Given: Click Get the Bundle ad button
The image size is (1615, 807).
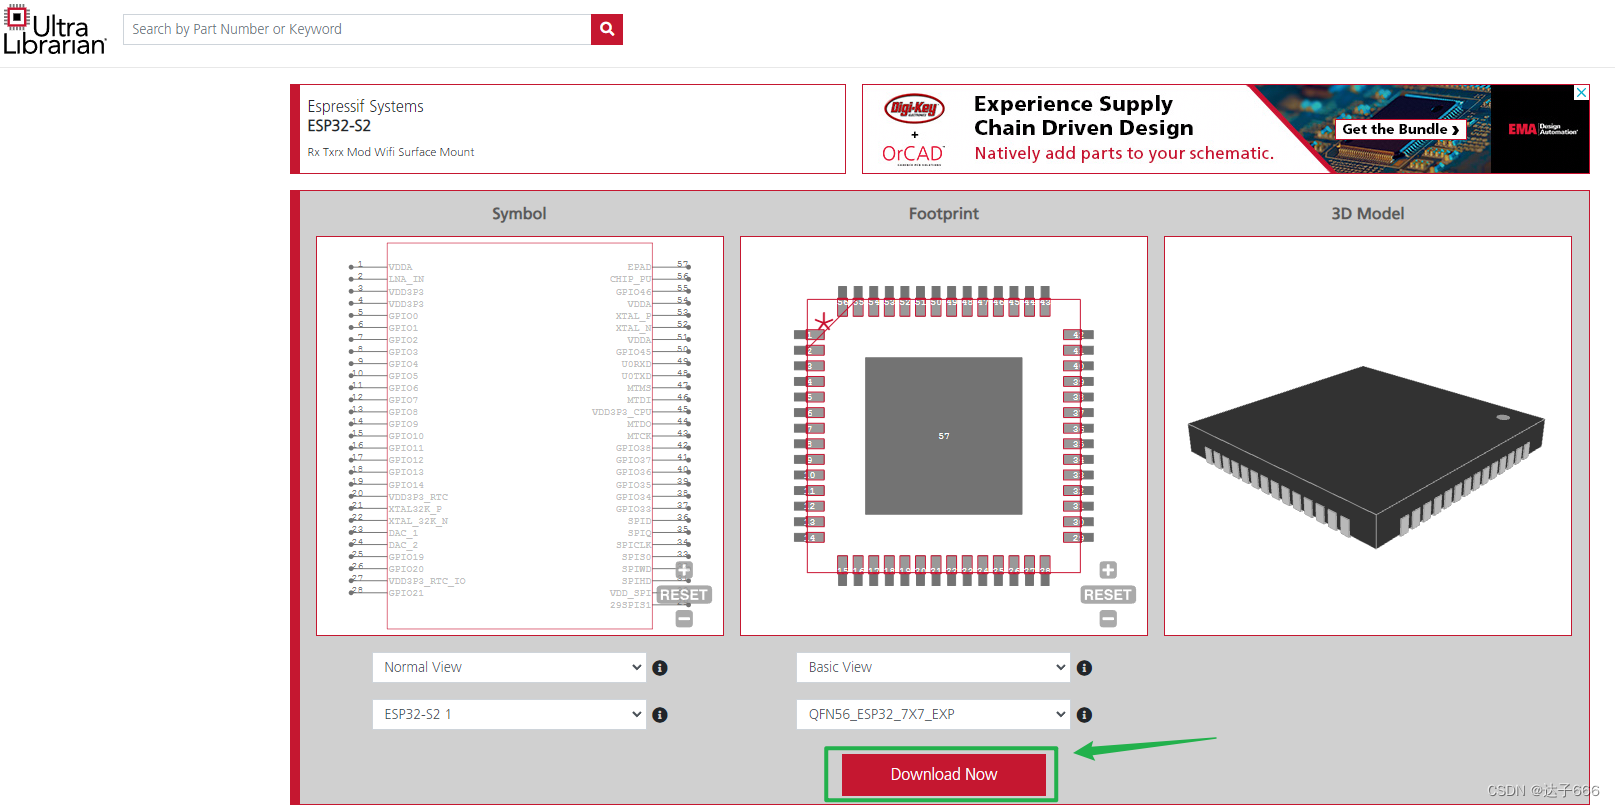Looking at the screenshot, I should pos(1401,129).
